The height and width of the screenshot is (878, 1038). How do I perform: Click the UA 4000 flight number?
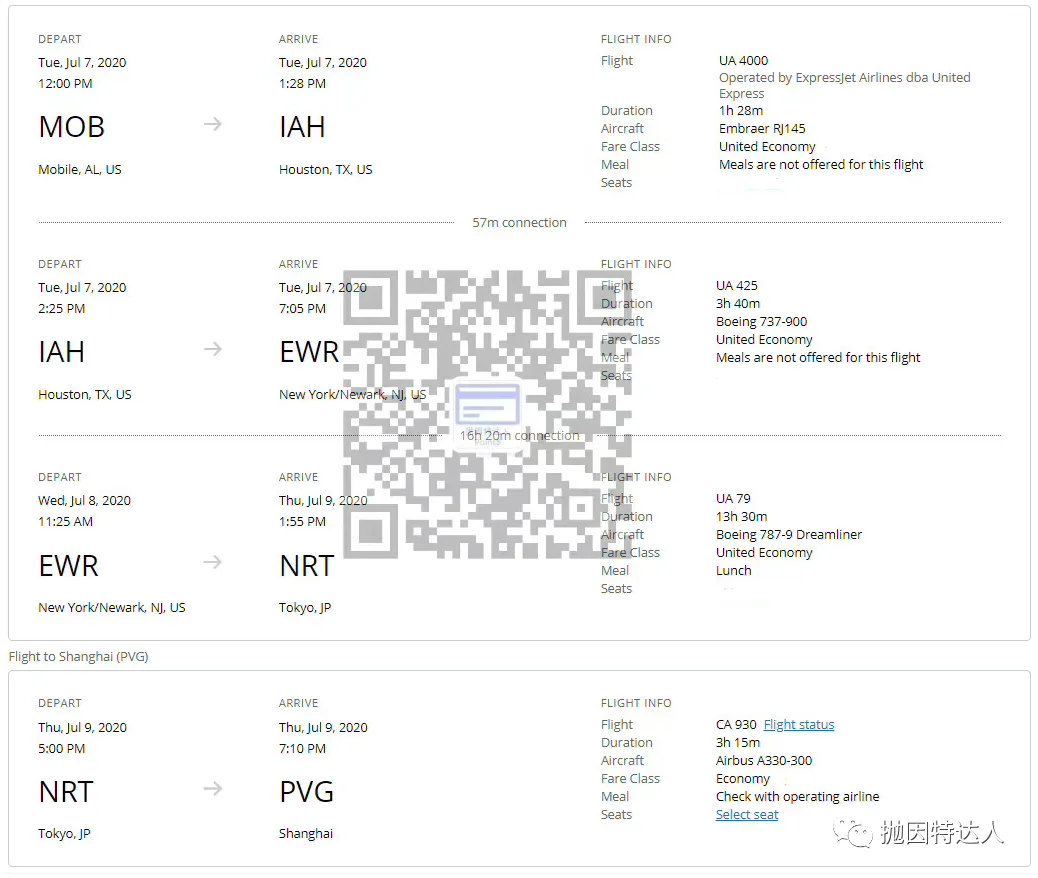(743, 61)
